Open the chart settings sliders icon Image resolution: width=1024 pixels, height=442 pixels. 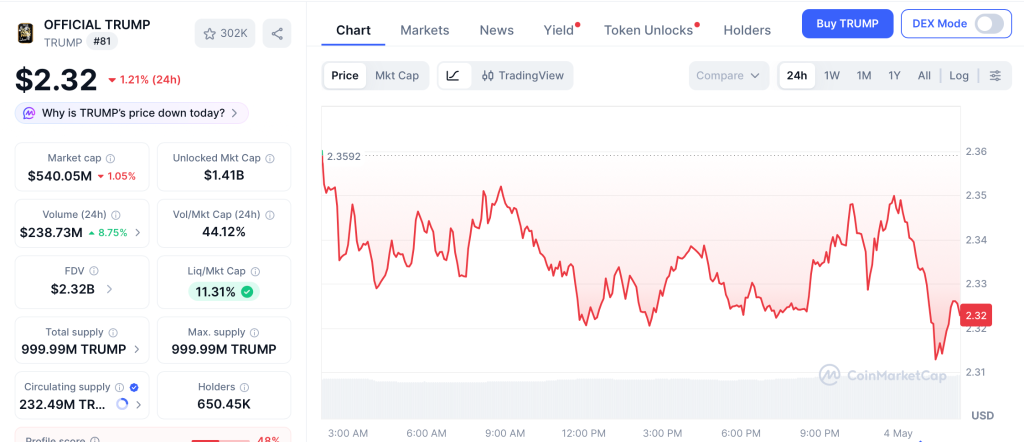coord(995,76)
